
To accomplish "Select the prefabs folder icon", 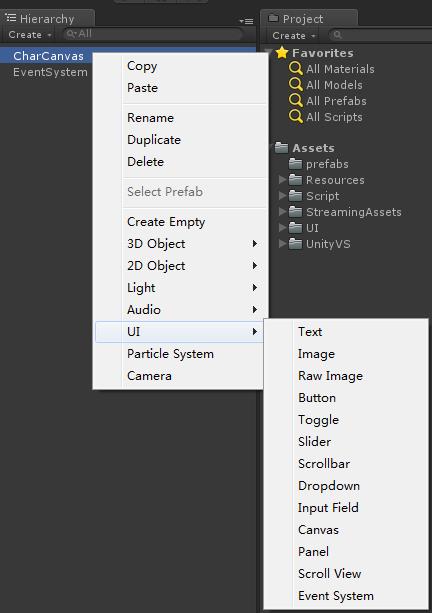I will pyautogui.click(x=295, y=163).
